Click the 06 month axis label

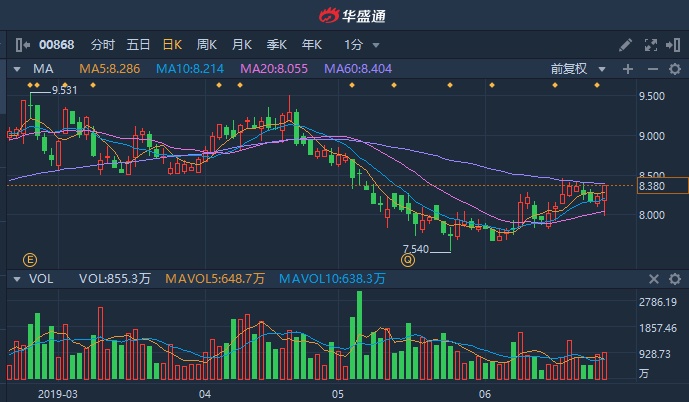pos(485,394)
